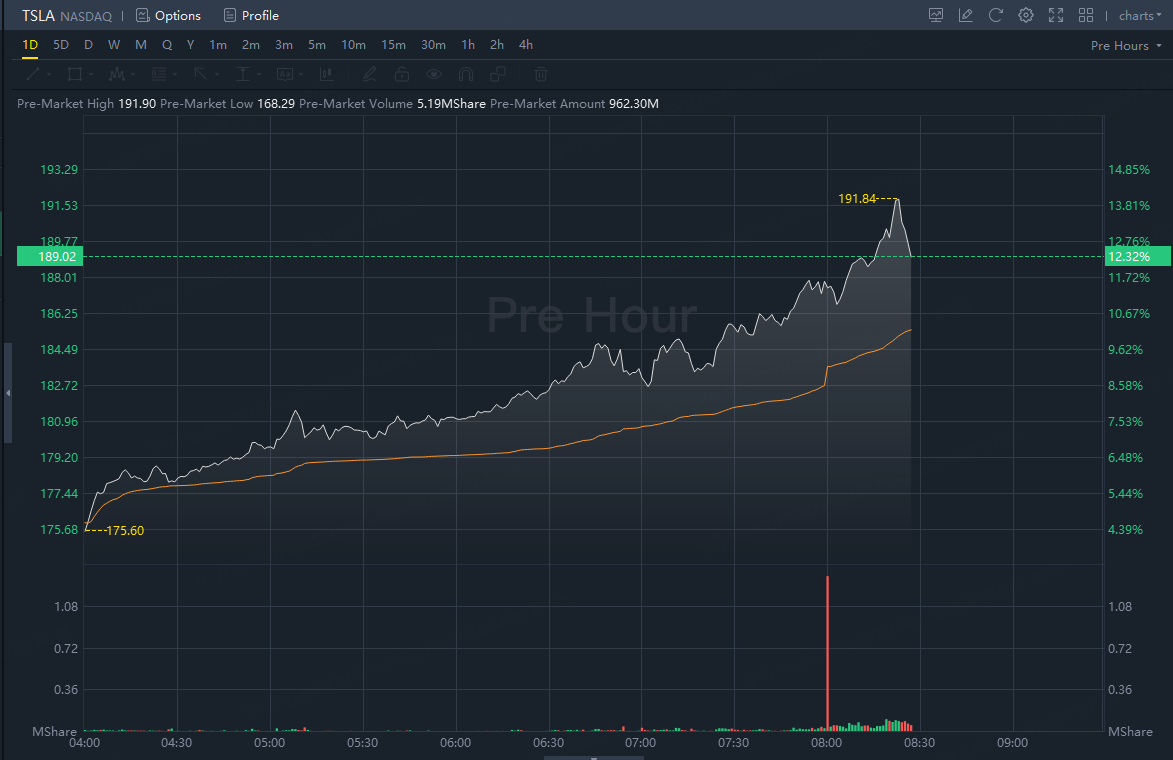Select the rectangle shape drawing tool
This screenshot has height=760, width=1173.
pos(75,74)
